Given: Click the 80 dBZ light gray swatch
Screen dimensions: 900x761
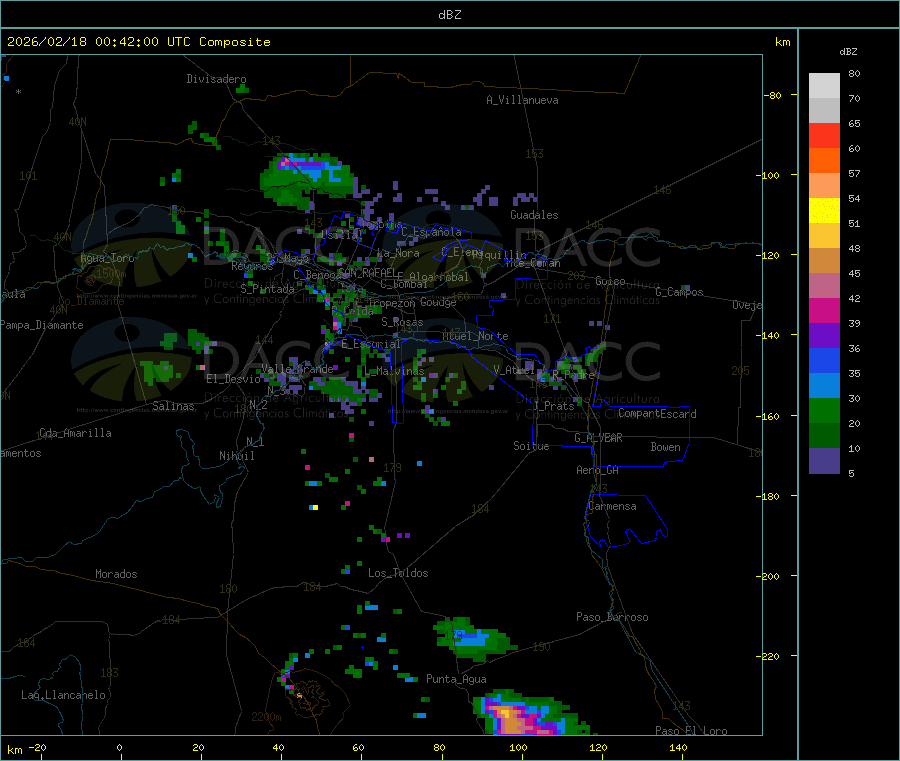Looking at the screenshot, I should 824,86.
